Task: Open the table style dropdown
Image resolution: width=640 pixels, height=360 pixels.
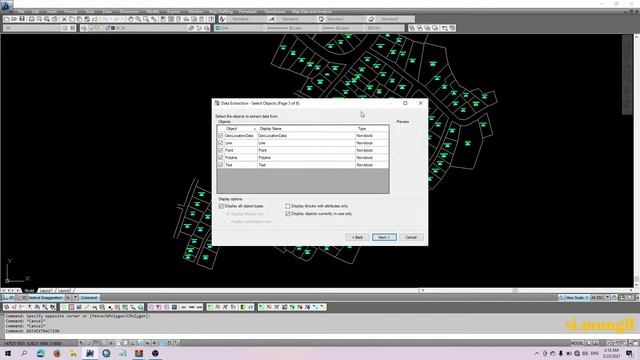Action: (345, 19)
